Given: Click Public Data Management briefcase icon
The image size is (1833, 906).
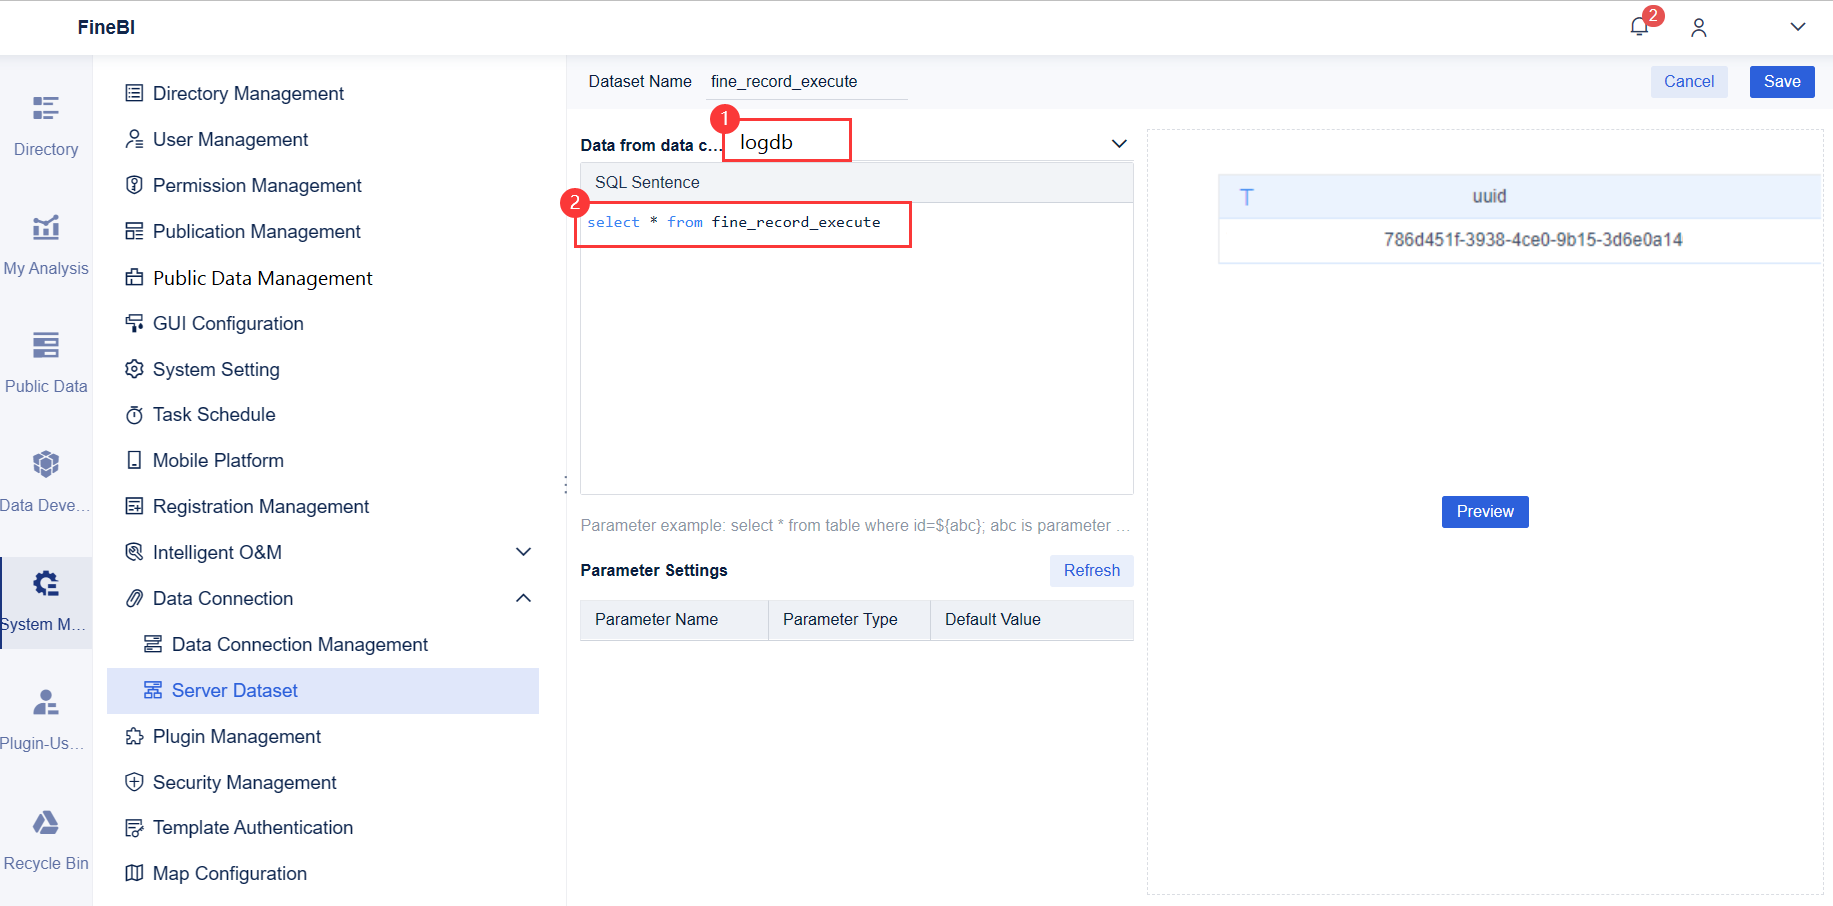Looking at the screenshot, I should click(x=134, y=277).
